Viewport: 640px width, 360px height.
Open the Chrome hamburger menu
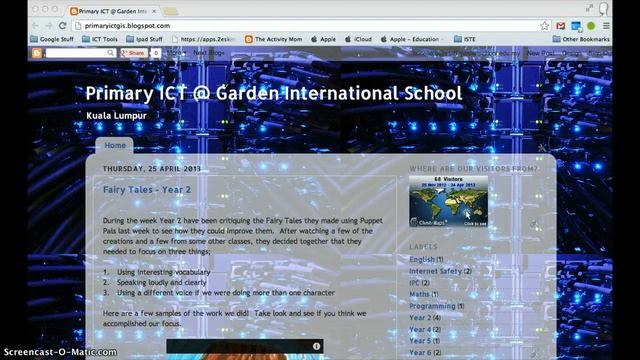click(606, 26)
